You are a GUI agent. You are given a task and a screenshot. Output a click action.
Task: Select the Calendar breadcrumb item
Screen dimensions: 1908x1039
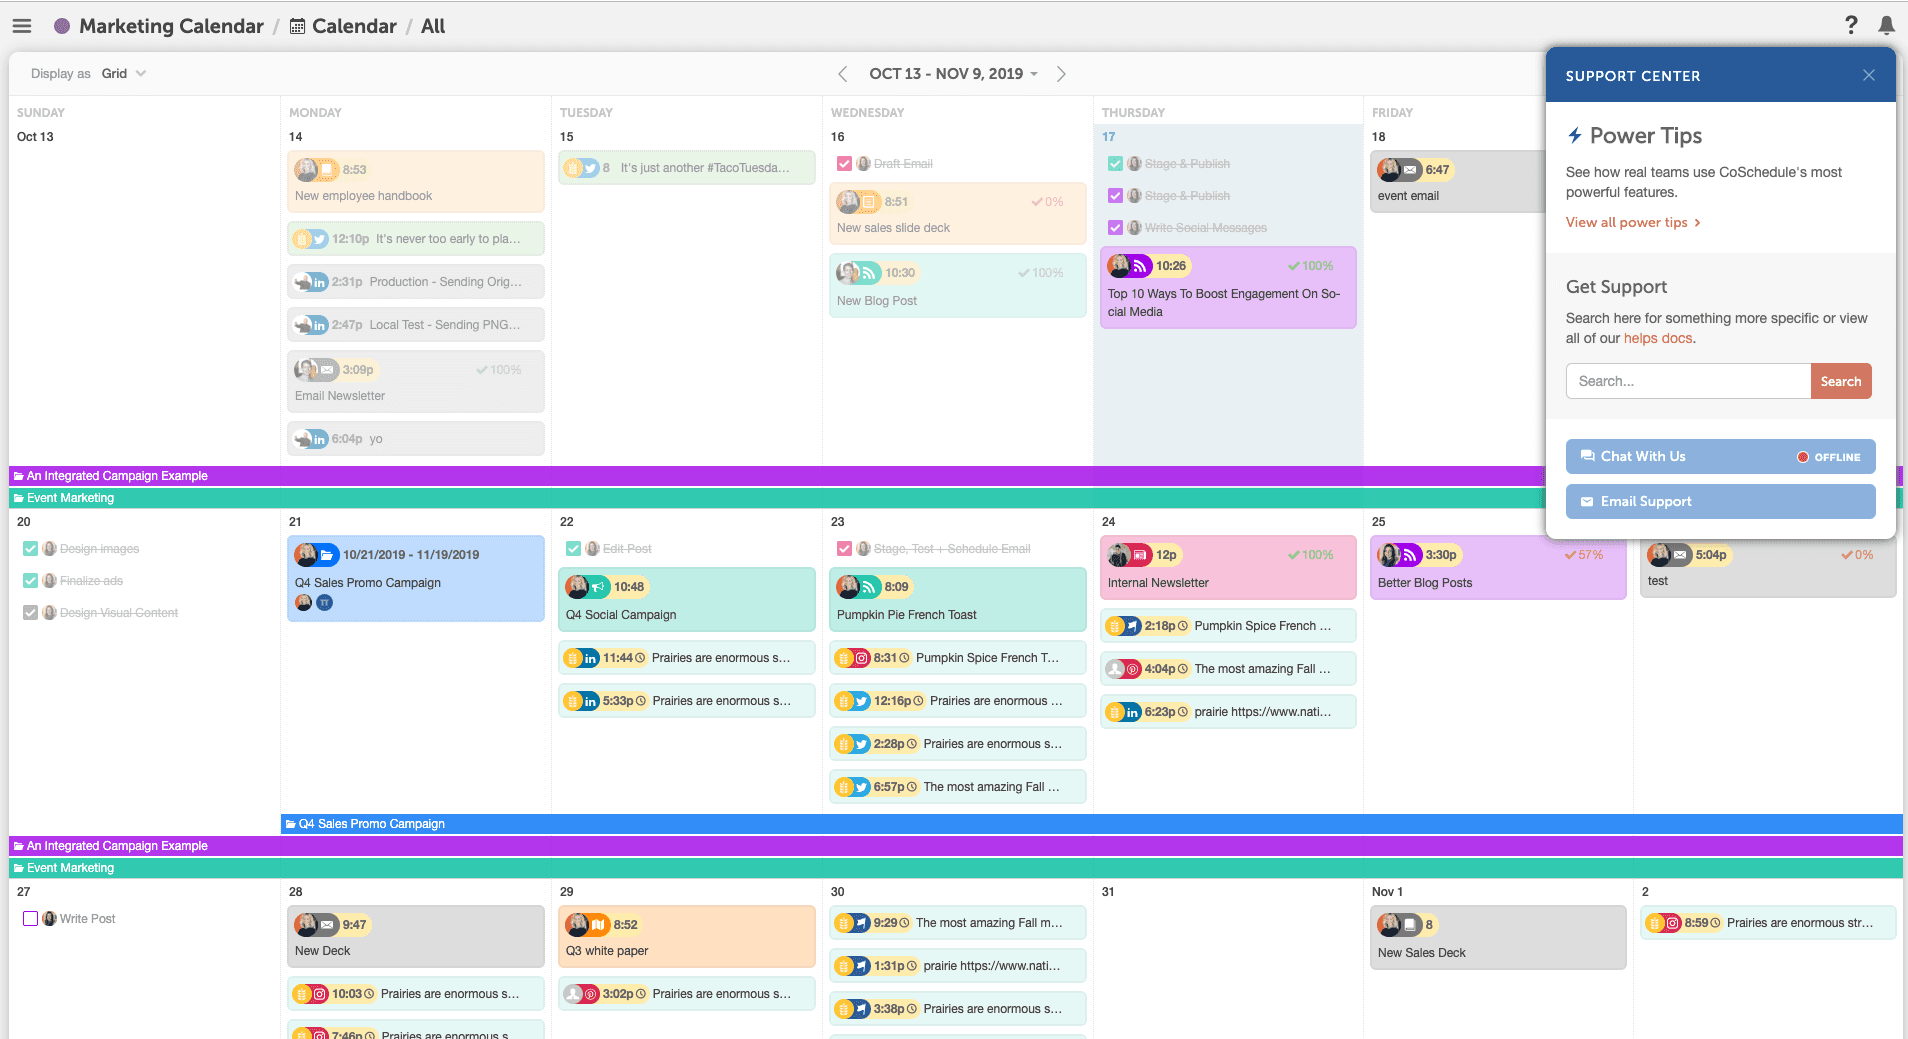pos(353,26)
